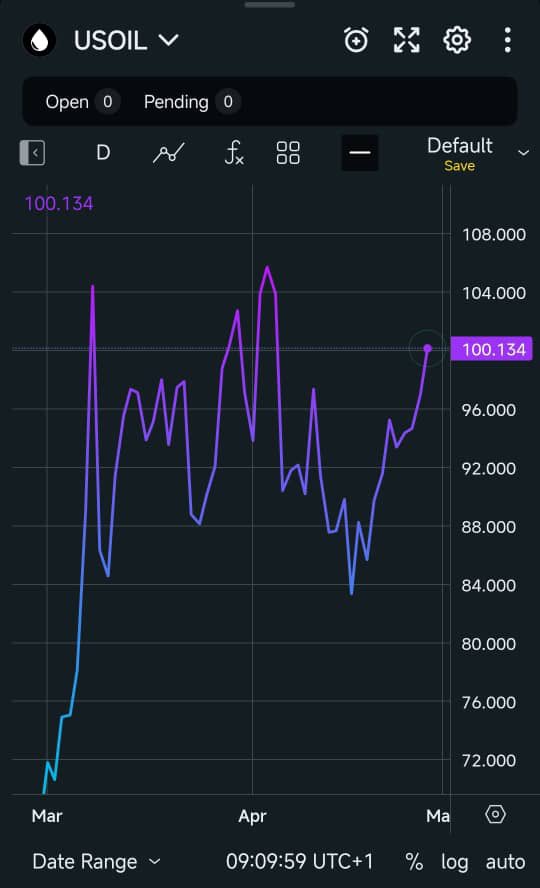Tap the top drag handle bar
Screen dimensions: 540x888
click(270, 5)
